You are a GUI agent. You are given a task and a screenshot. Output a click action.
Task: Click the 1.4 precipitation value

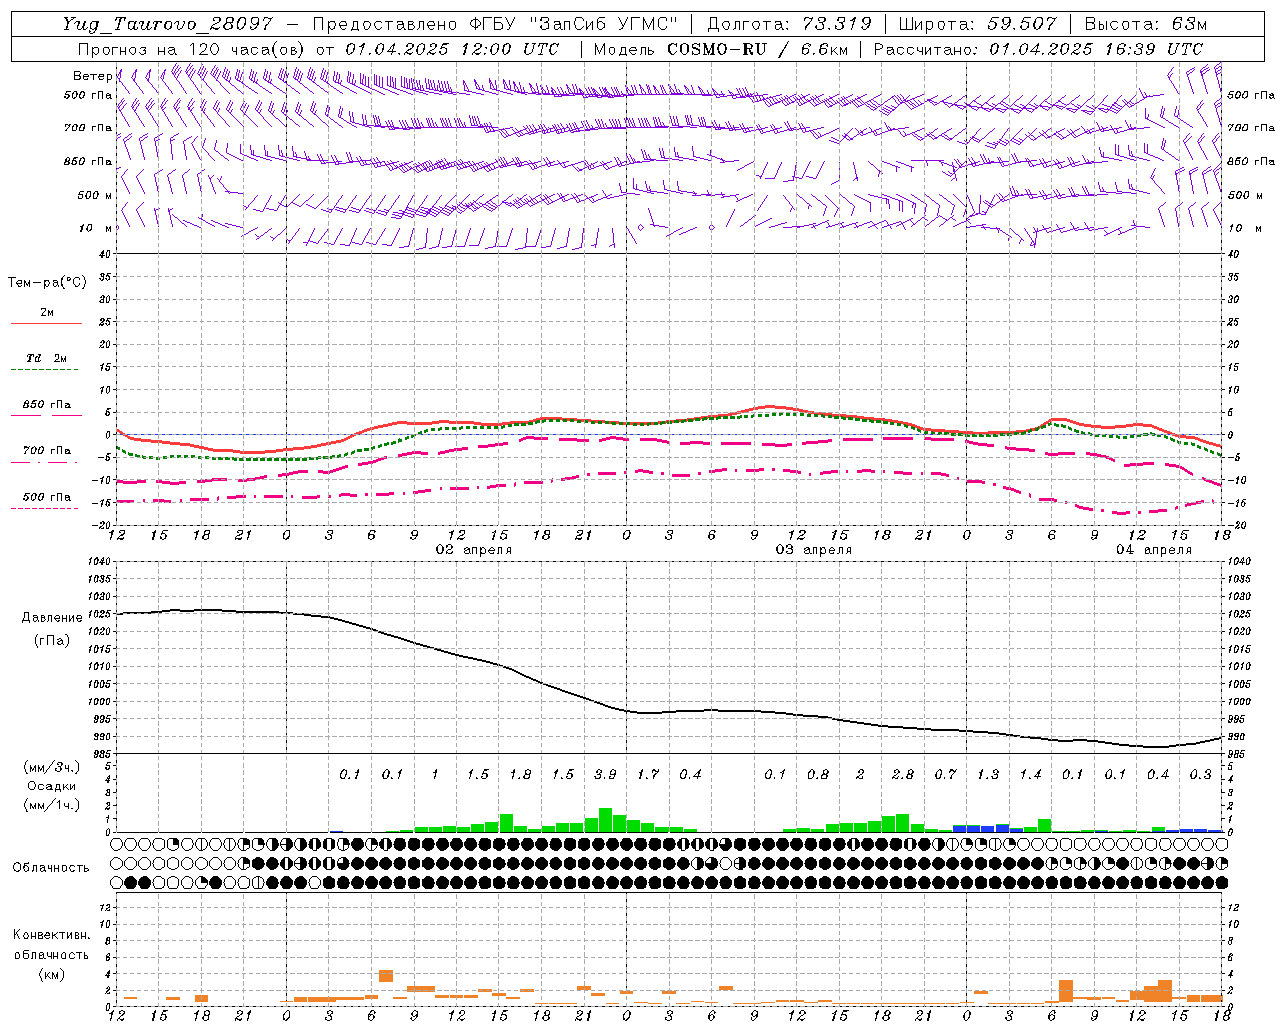(x=1031, y=774)
